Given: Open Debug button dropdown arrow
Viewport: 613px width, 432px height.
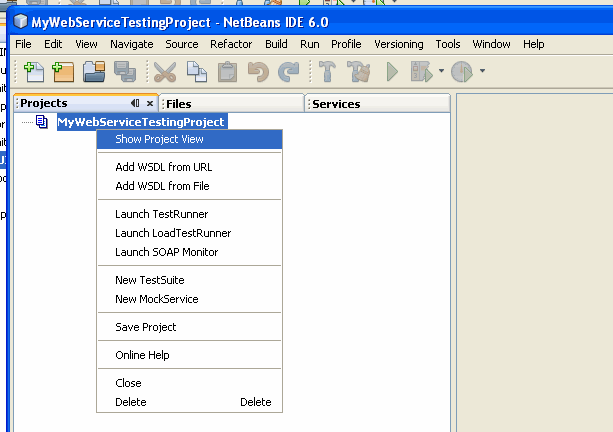Looking at the screenshot, I should click(441, 71).
